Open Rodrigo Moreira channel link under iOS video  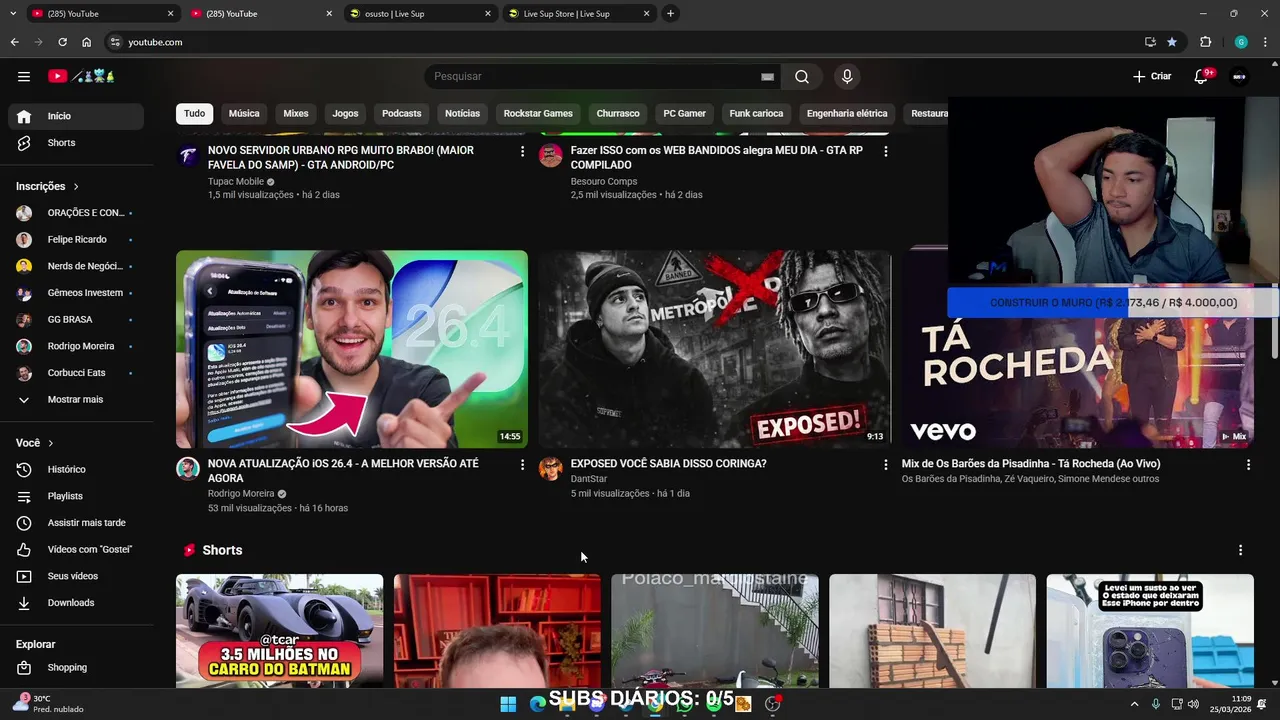pos(241,494)
